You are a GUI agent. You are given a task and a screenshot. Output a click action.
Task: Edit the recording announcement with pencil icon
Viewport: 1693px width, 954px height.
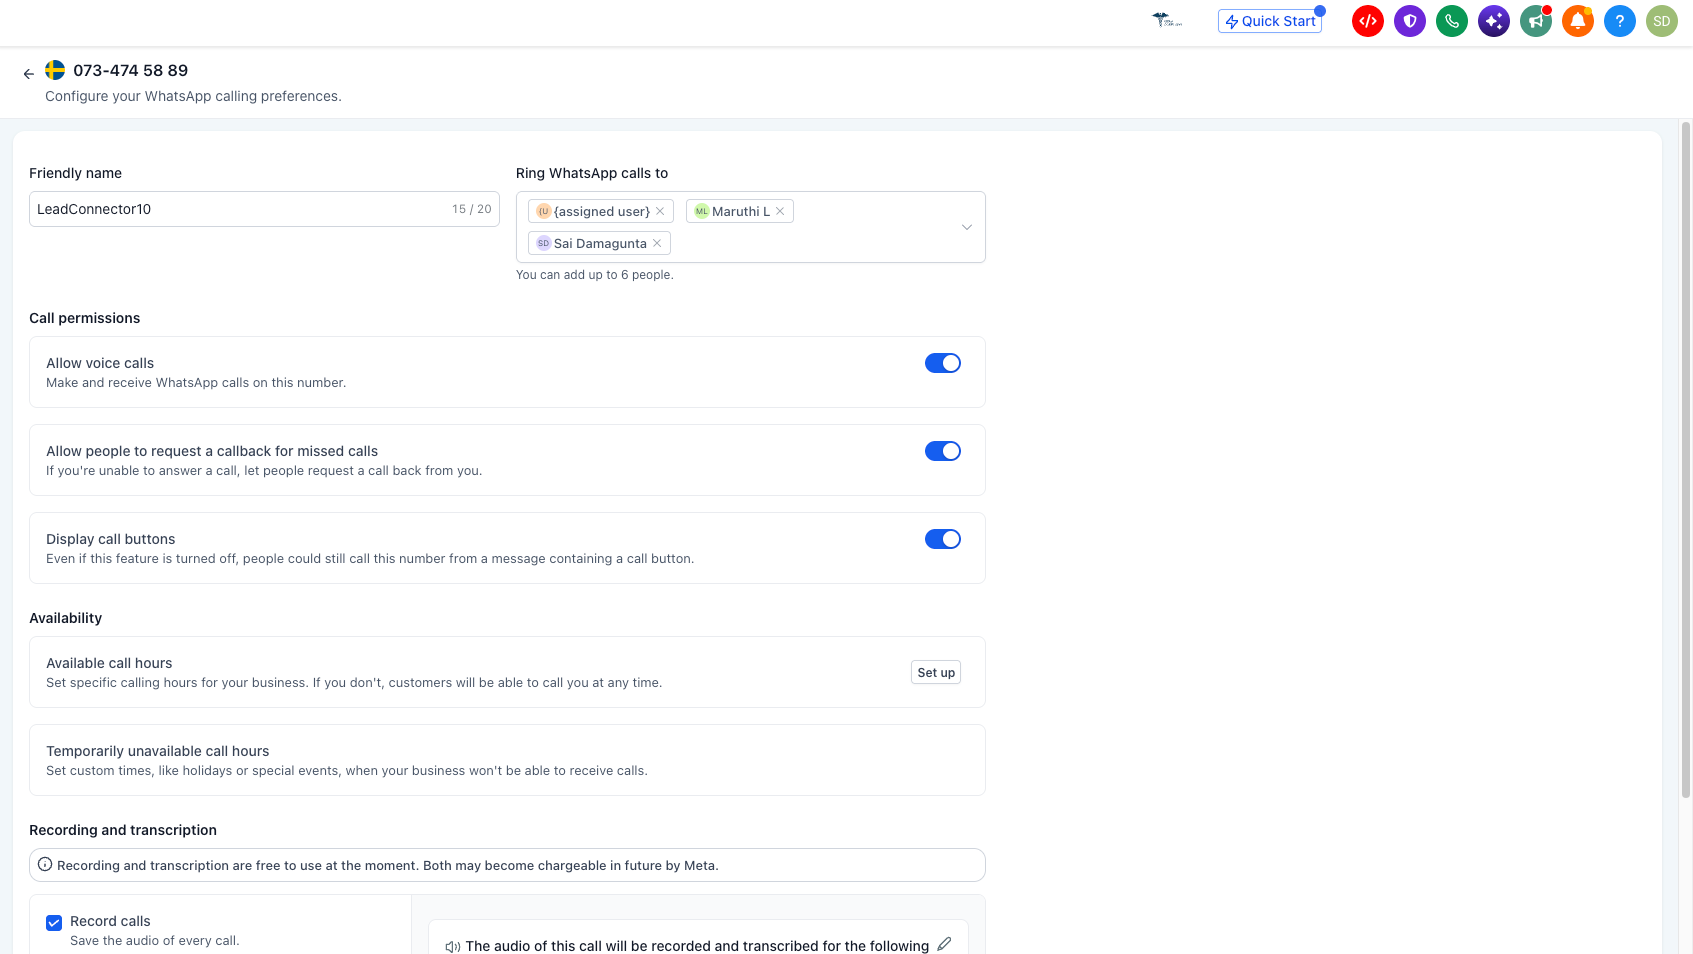coord(944,944)
